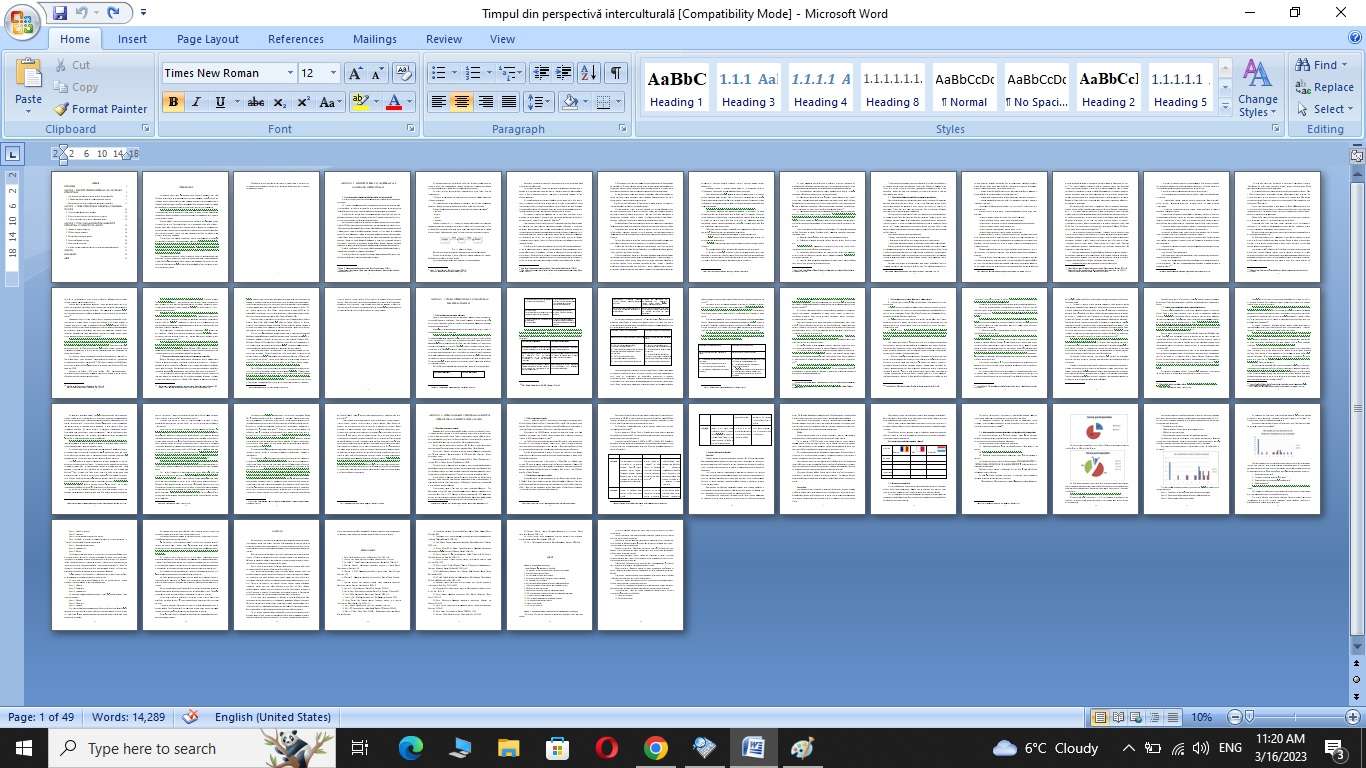This screenshot has height=768, width=1366.
Task: Toggle Bold formatting off
Action: click(173, 102)
